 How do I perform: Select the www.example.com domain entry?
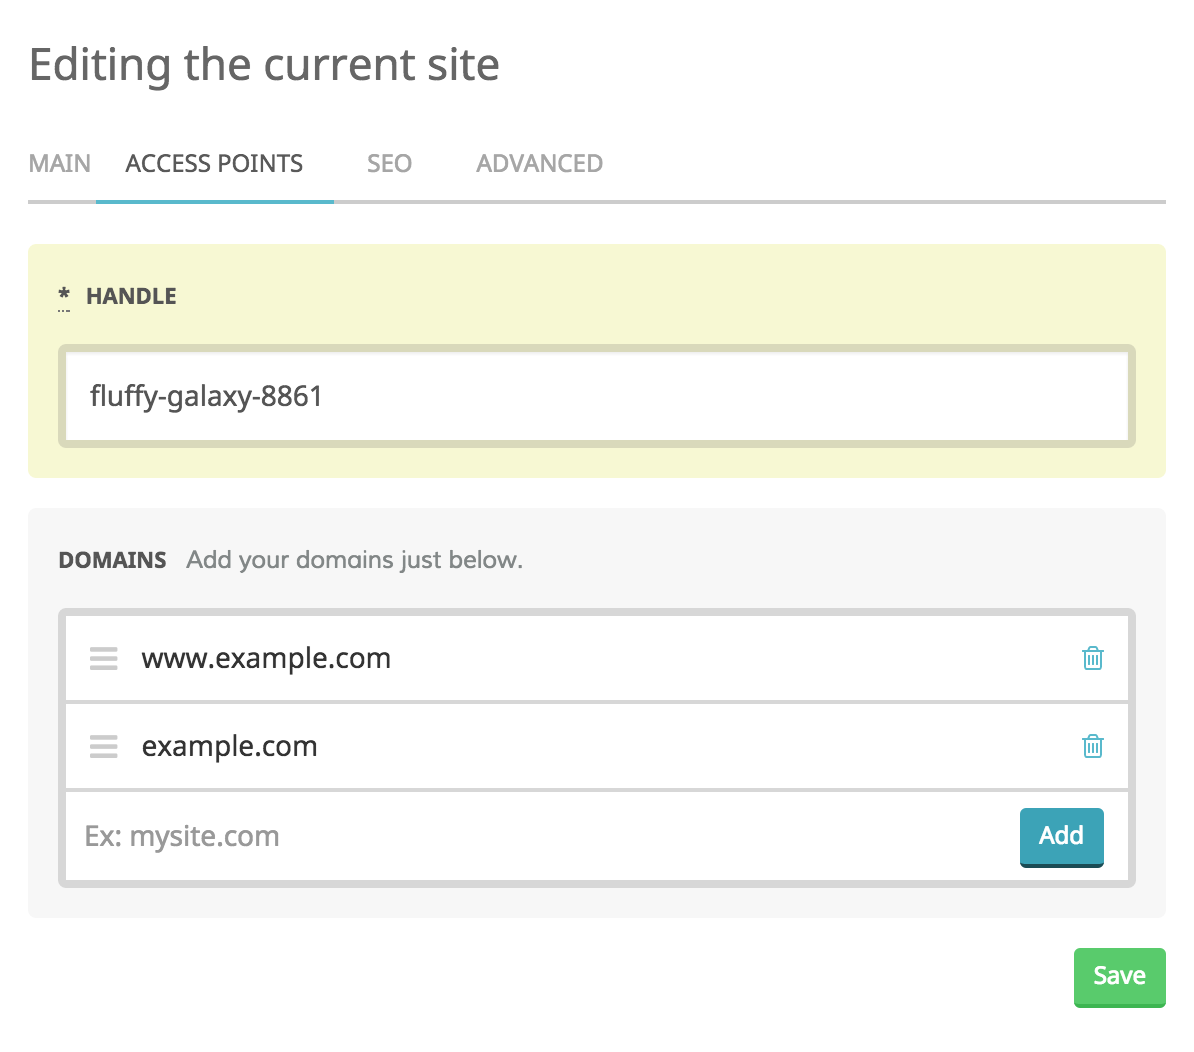[266, 658]
